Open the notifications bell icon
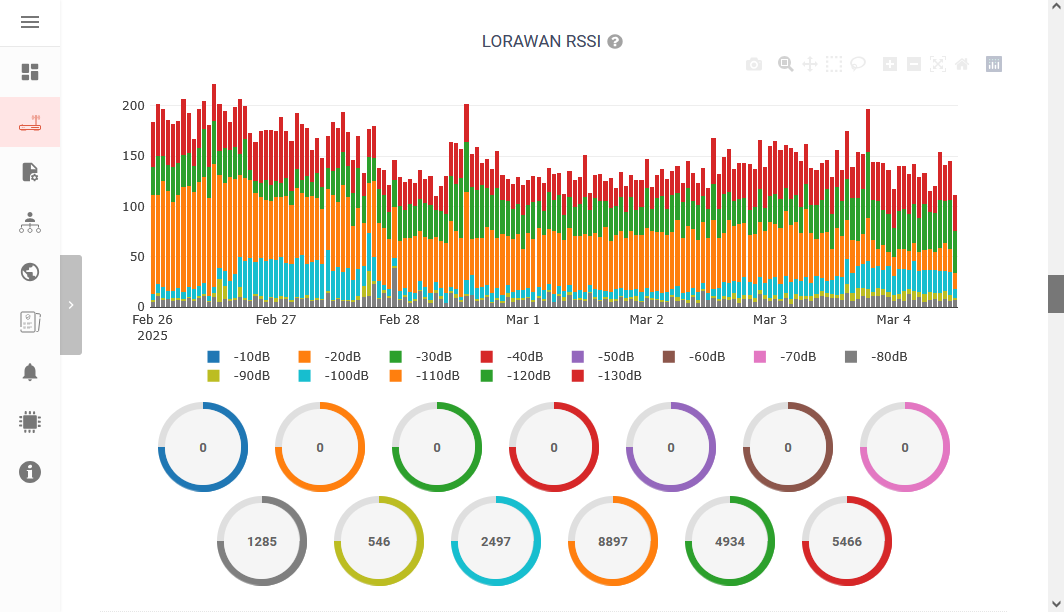The width and height of the screenshot is (1064, 612). [x=30, y=372]
